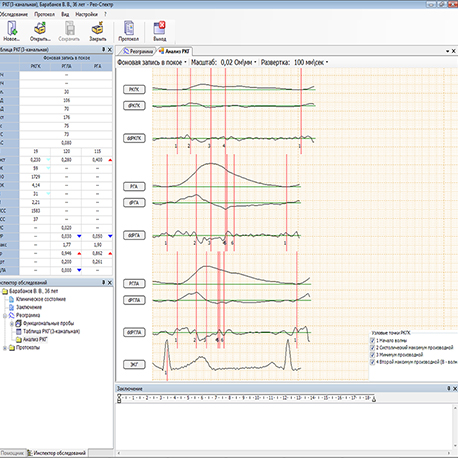458x458 pixels.
Task: Toggle checkbox 4 Второй максимум производной
Action: [x=373, y=362]
